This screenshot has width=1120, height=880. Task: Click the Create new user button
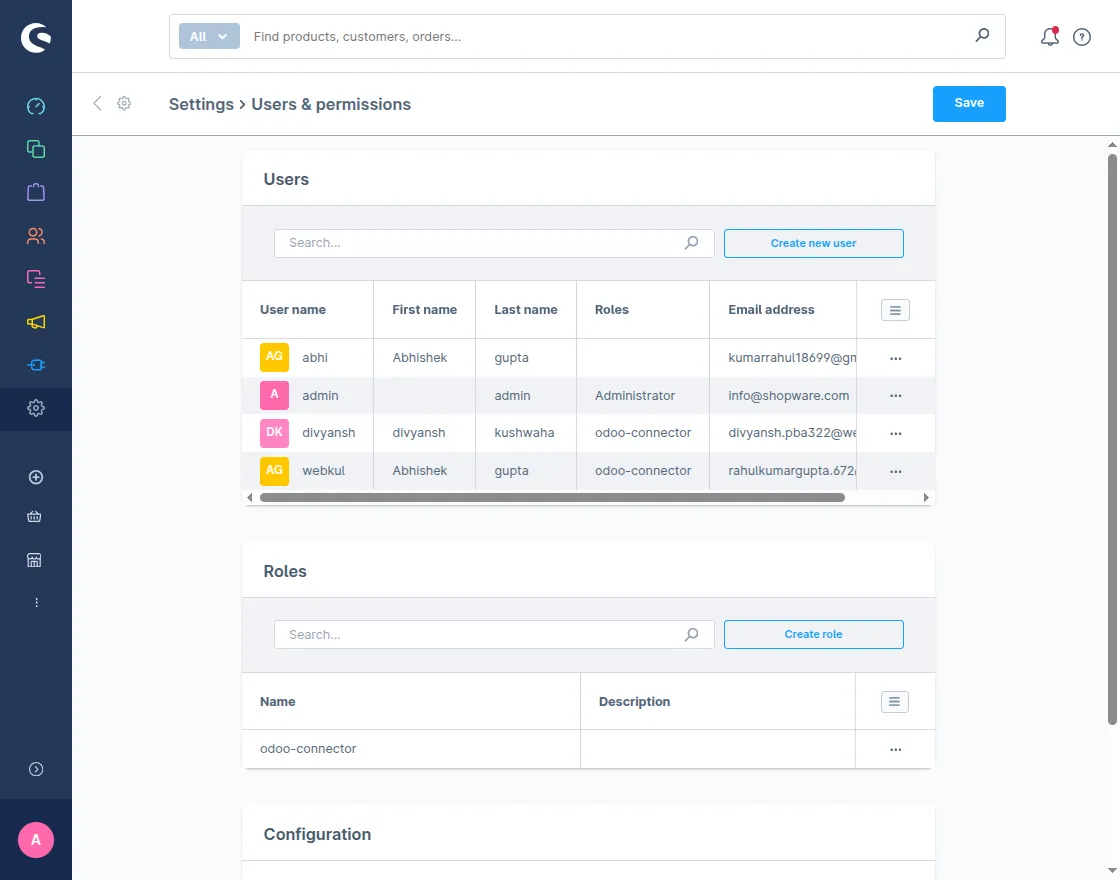(814, 244)
